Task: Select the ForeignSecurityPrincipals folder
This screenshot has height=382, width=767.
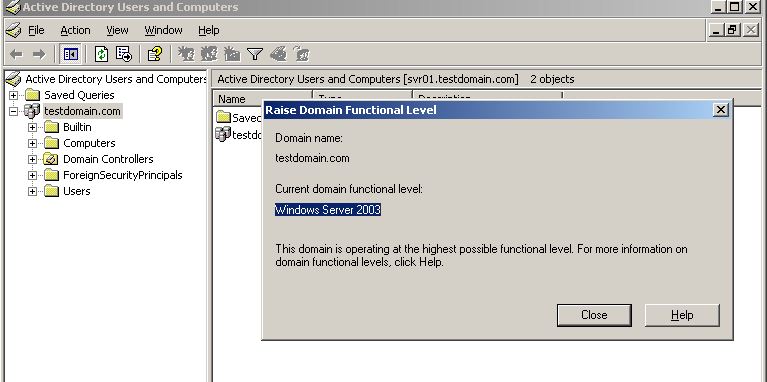Action: pyautogui.click(x=123, y=175)
